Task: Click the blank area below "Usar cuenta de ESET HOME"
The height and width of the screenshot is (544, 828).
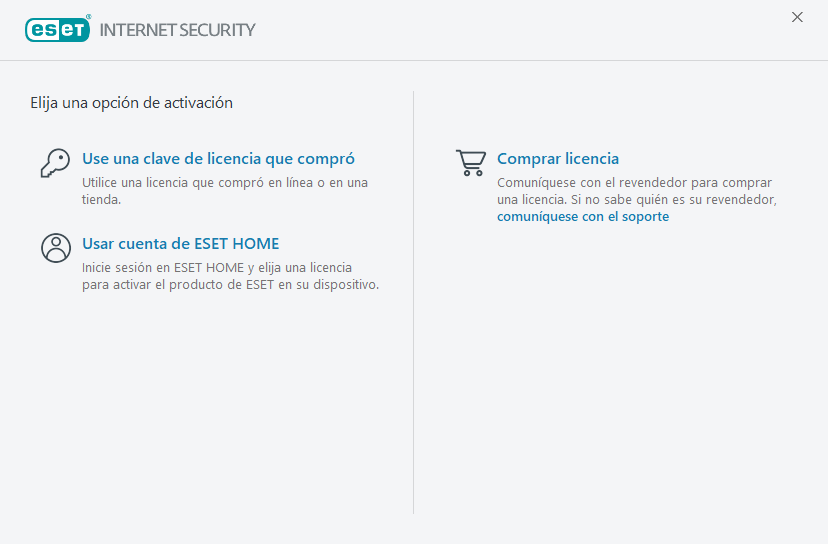Action: [x=210, y=400]
